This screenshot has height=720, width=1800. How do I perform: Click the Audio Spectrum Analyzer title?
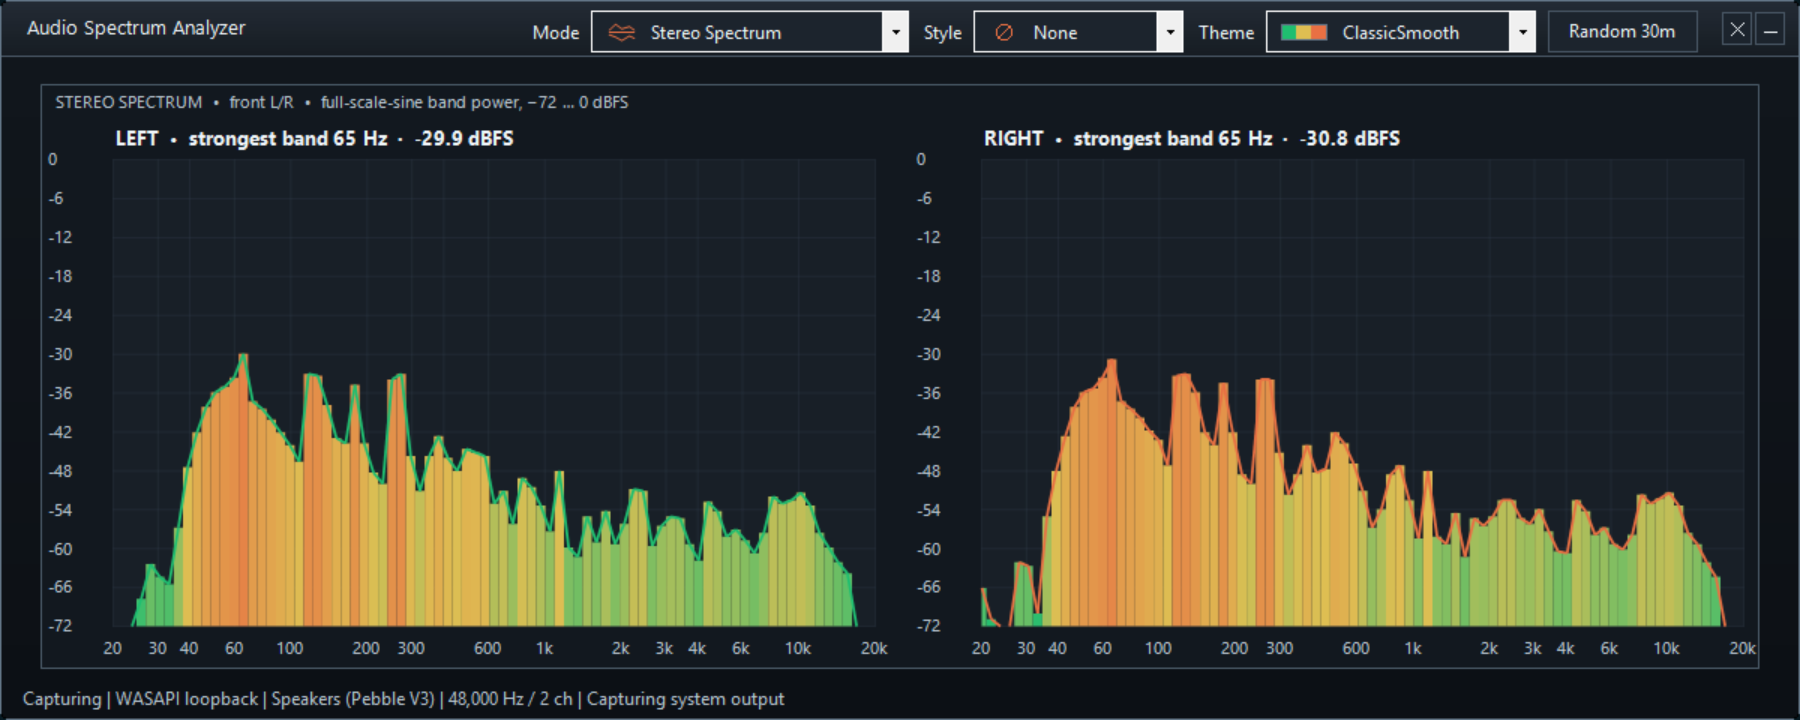(136, 28)
